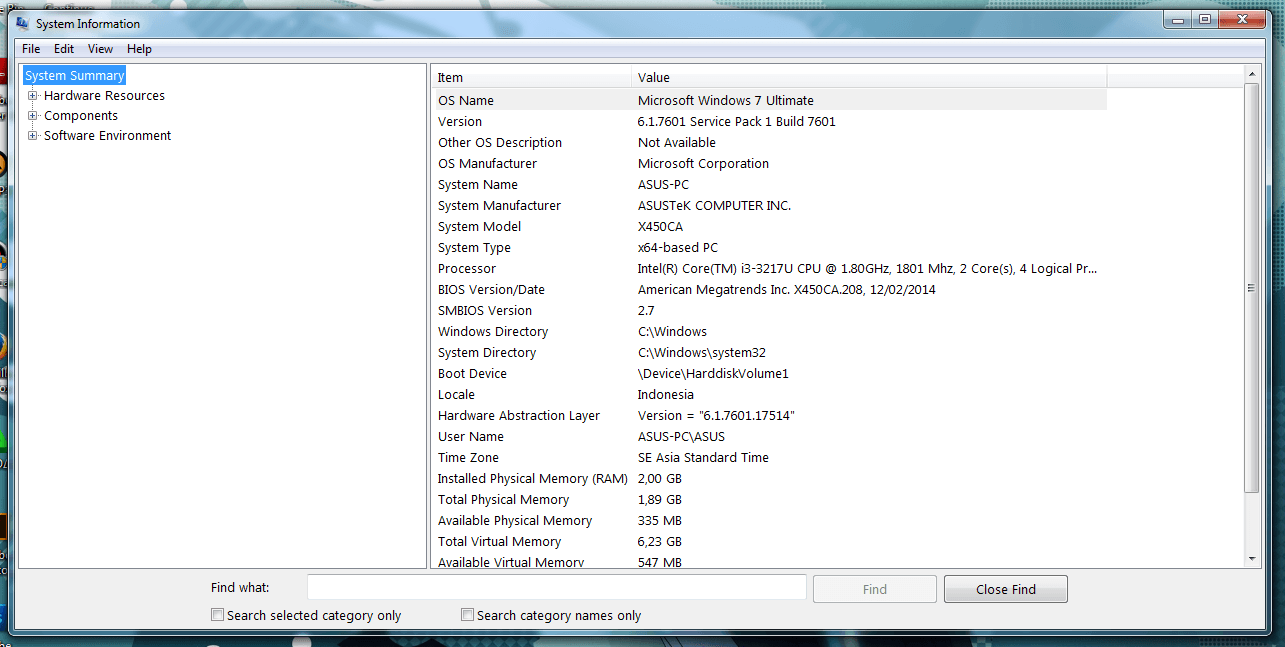1285x647 pixels.
Task: Select the System Model row
Action: [769, 226]
